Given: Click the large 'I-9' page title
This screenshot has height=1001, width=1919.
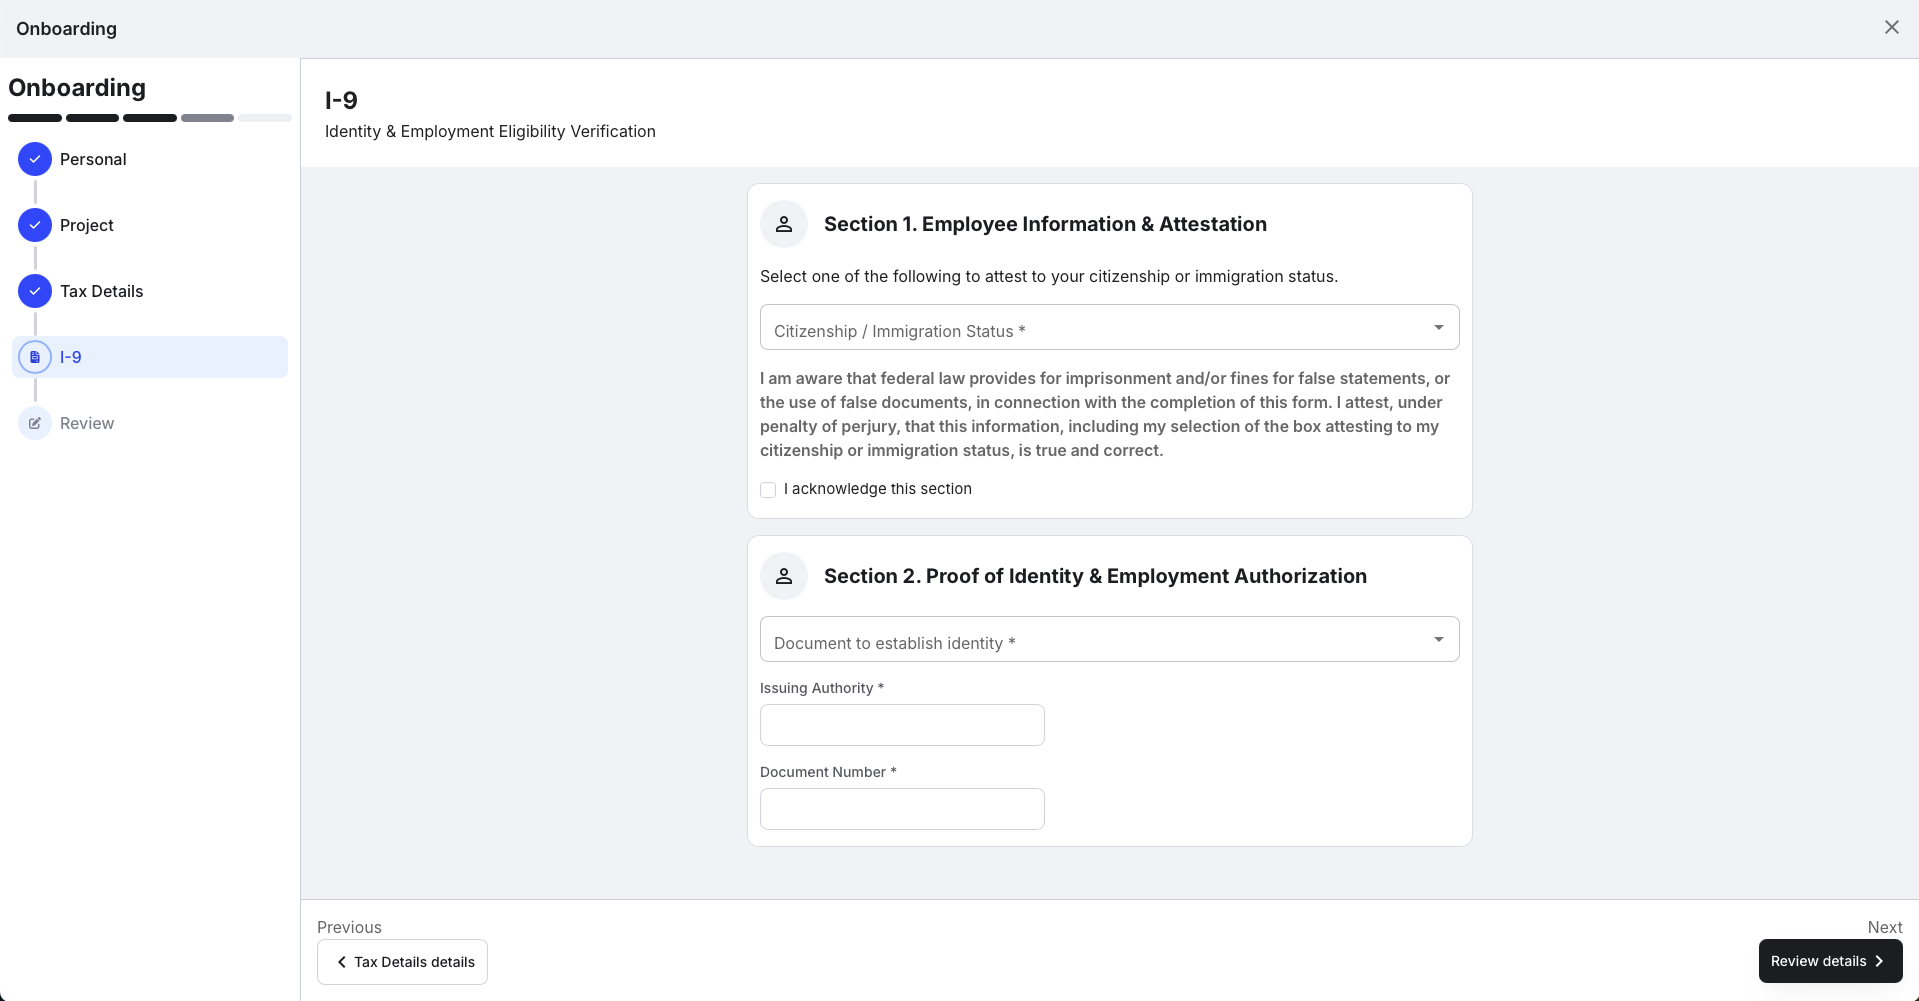Looking at the screenshot, I should click(x=341, y=100).
